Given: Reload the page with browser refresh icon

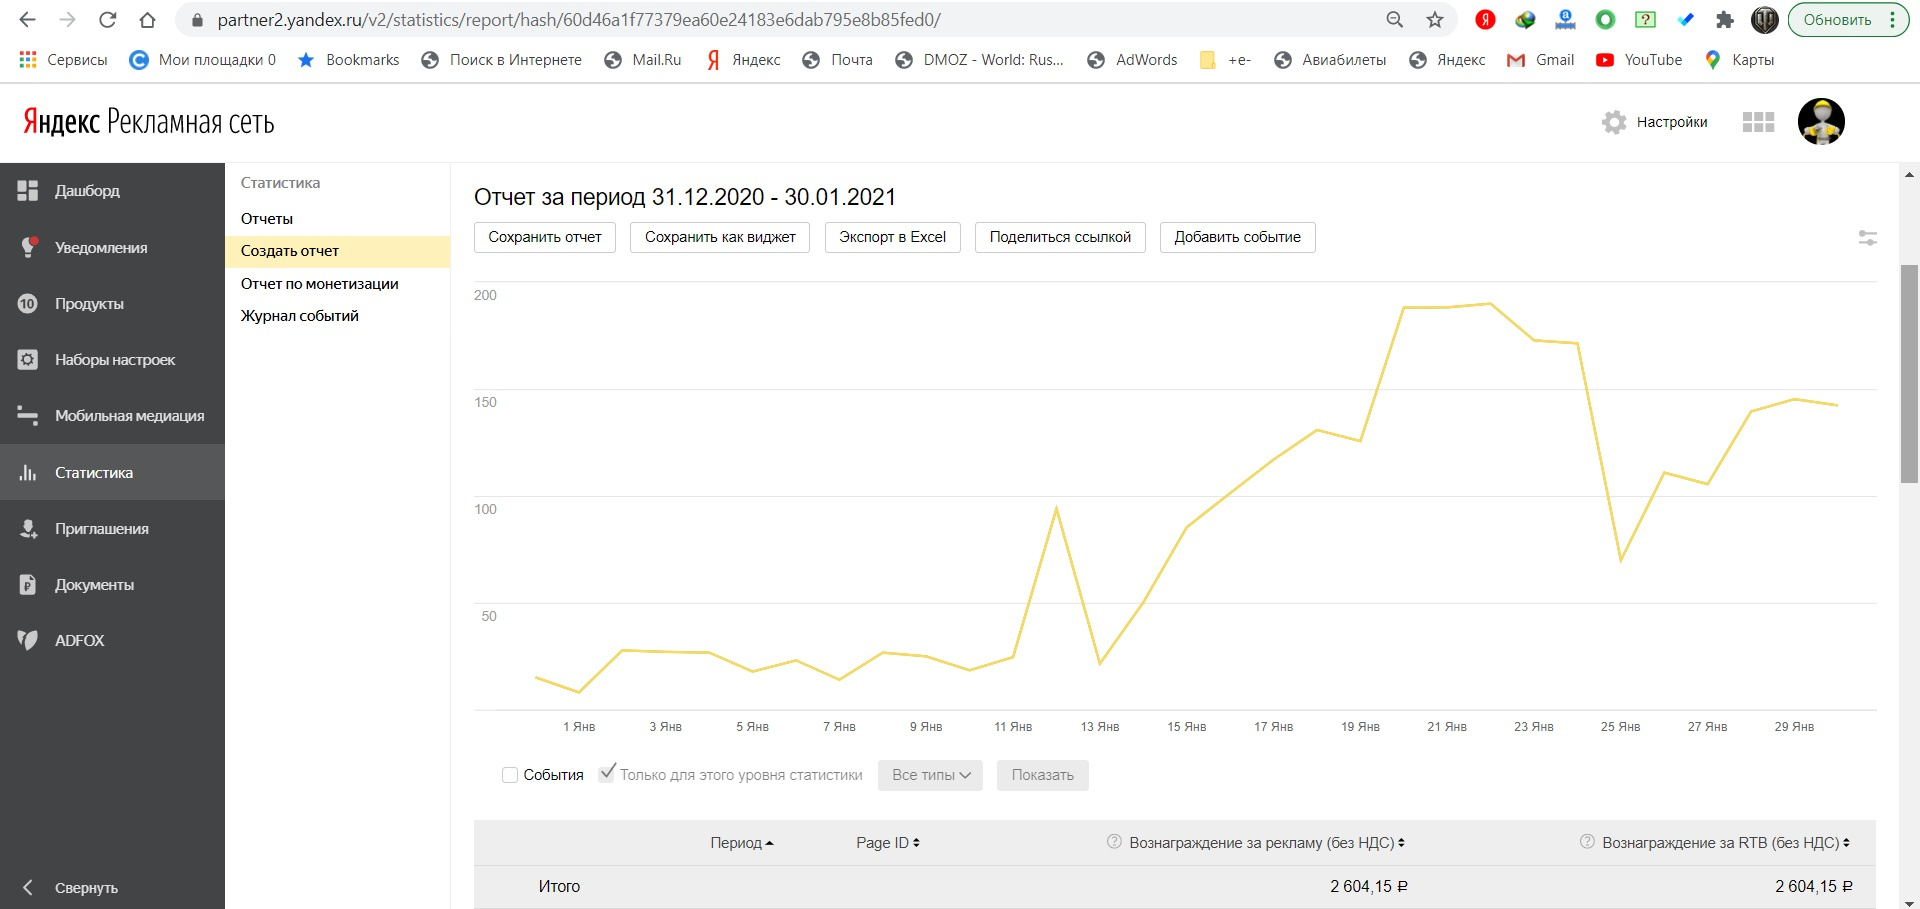Looking at the screenshot, I should [108, 20].
